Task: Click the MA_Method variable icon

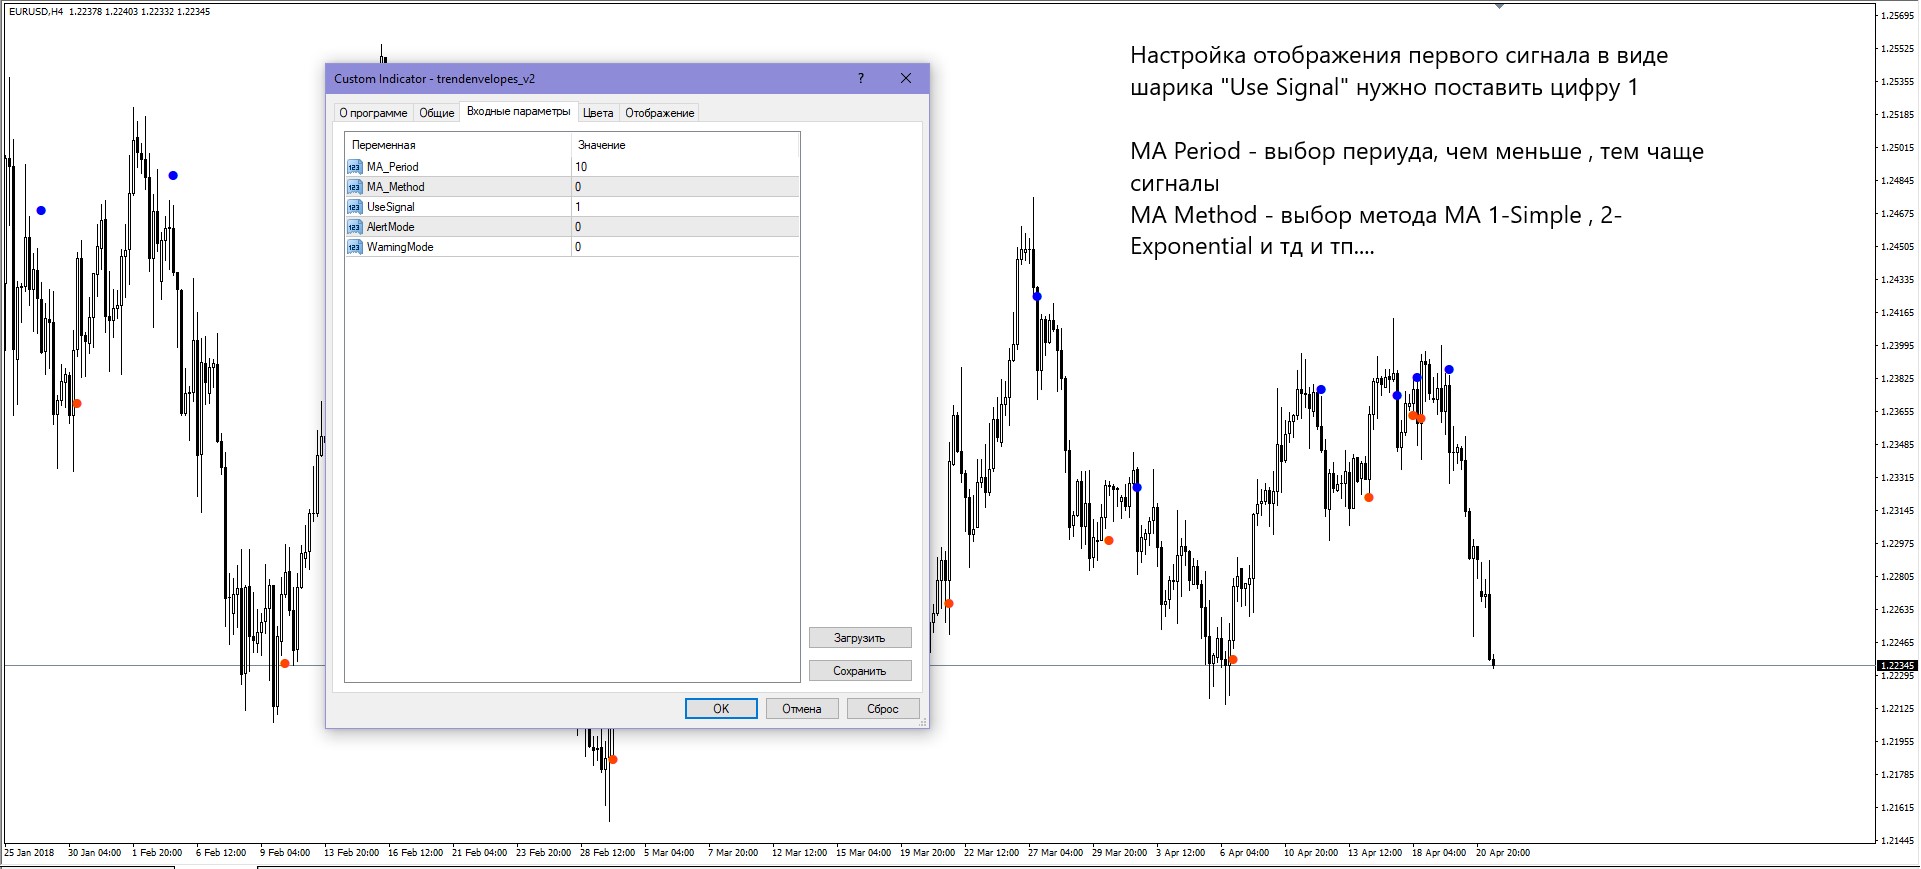Action: tap(354, 187)
